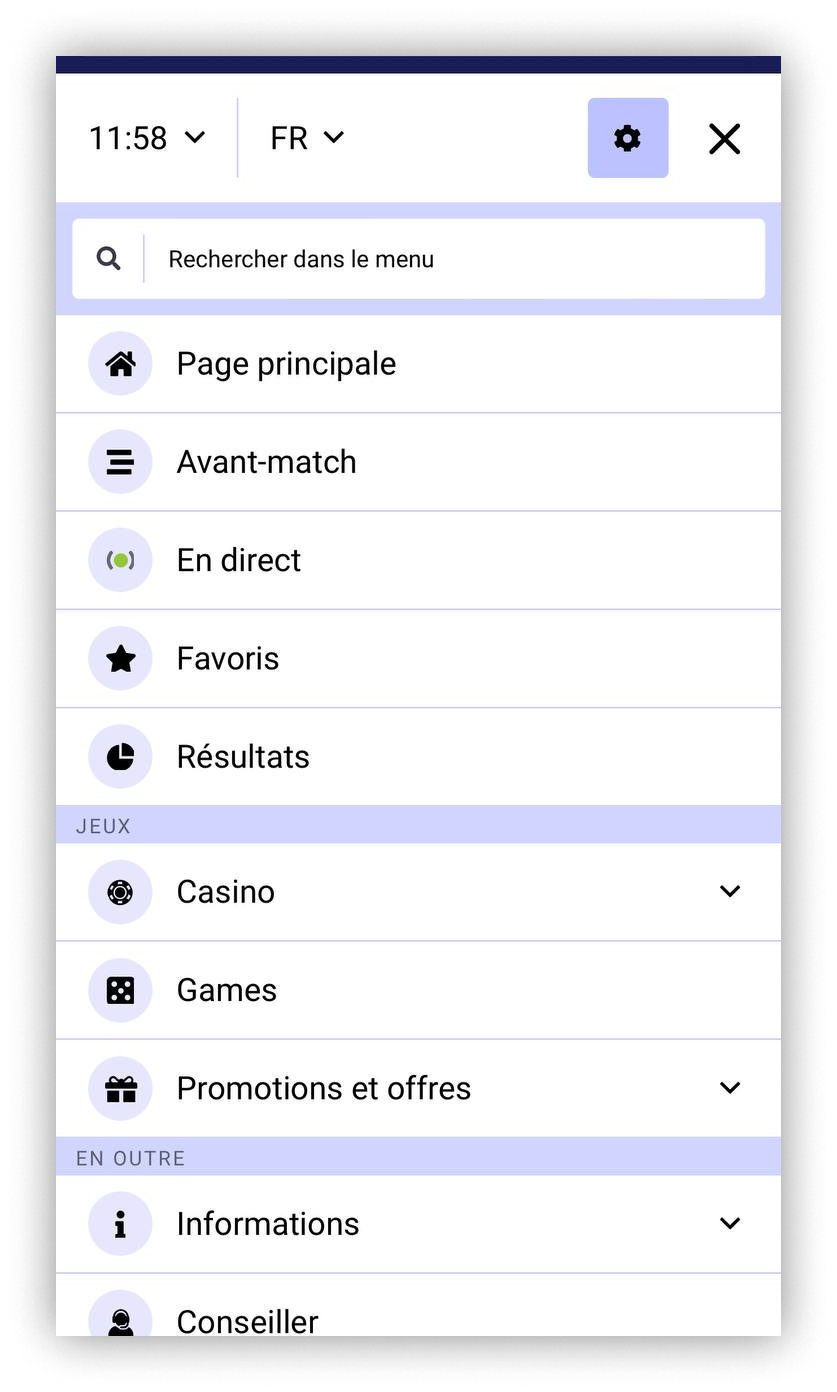Open the Promotions gift icon
The image size is (837, 1392).
coord(120,1088)
